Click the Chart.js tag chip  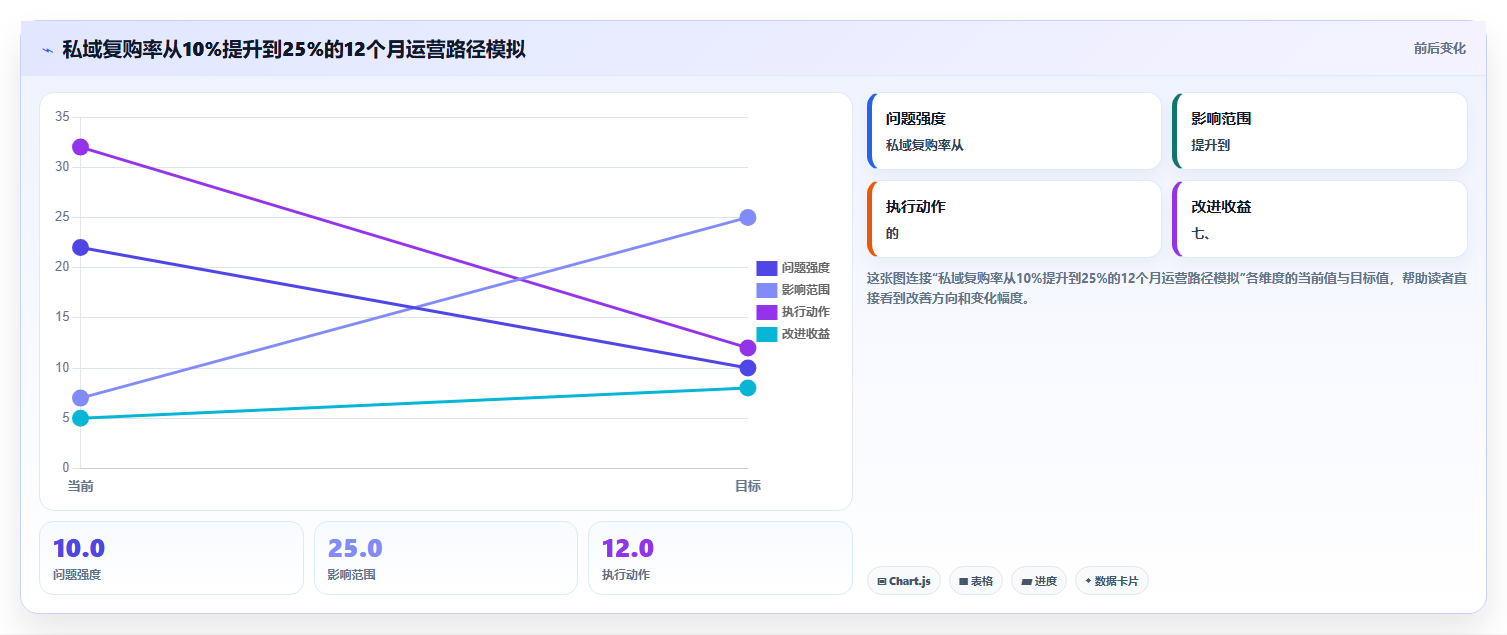pyautogui.click(x=904, y=581)
